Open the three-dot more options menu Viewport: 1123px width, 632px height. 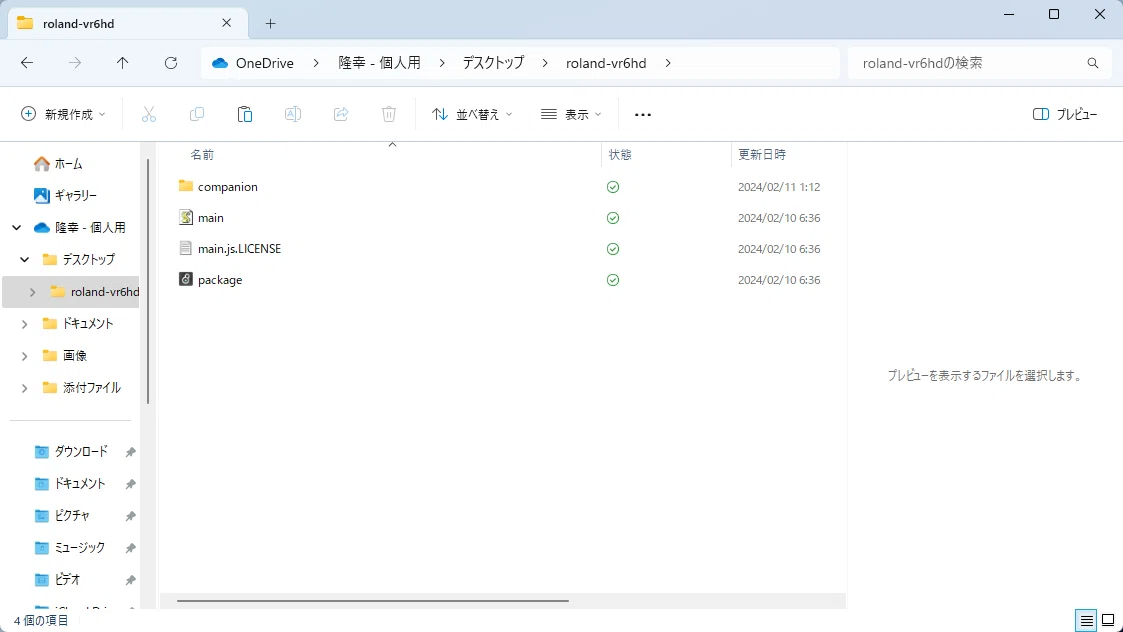[x=643, y=115]
